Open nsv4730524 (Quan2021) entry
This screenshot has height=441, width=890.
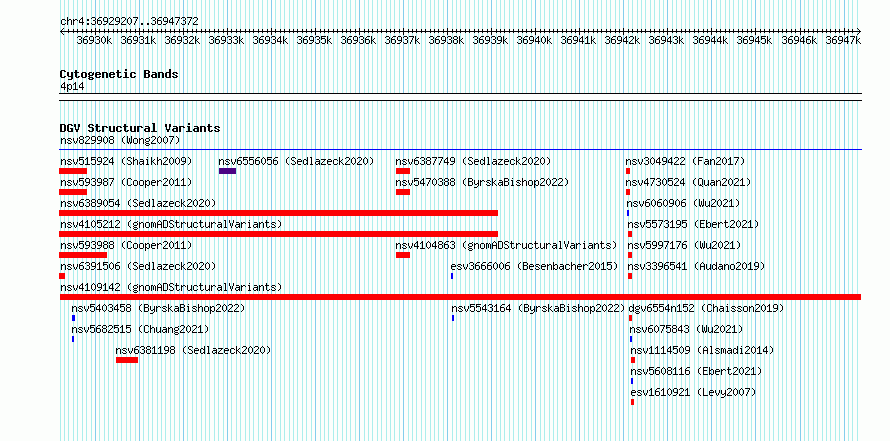[688, 182]
